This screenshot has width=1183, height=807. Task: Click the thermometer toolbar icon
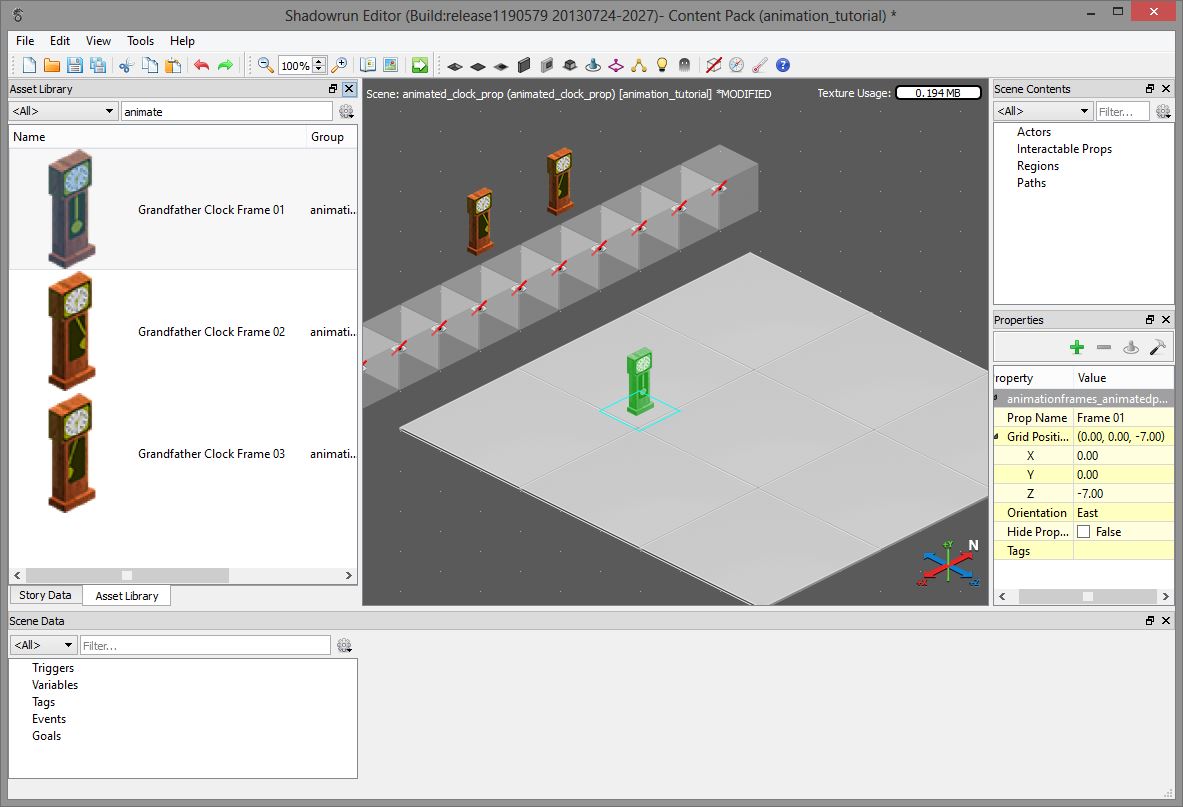pos(760,66)
